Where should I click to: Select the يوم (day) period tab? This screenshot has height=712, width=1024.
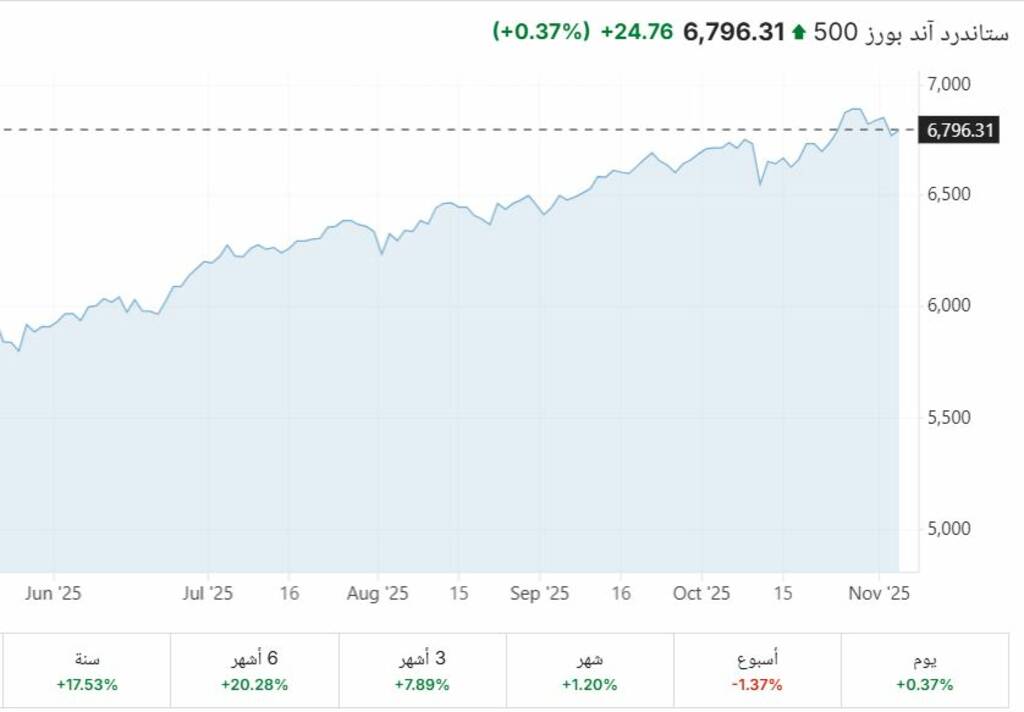925,672
